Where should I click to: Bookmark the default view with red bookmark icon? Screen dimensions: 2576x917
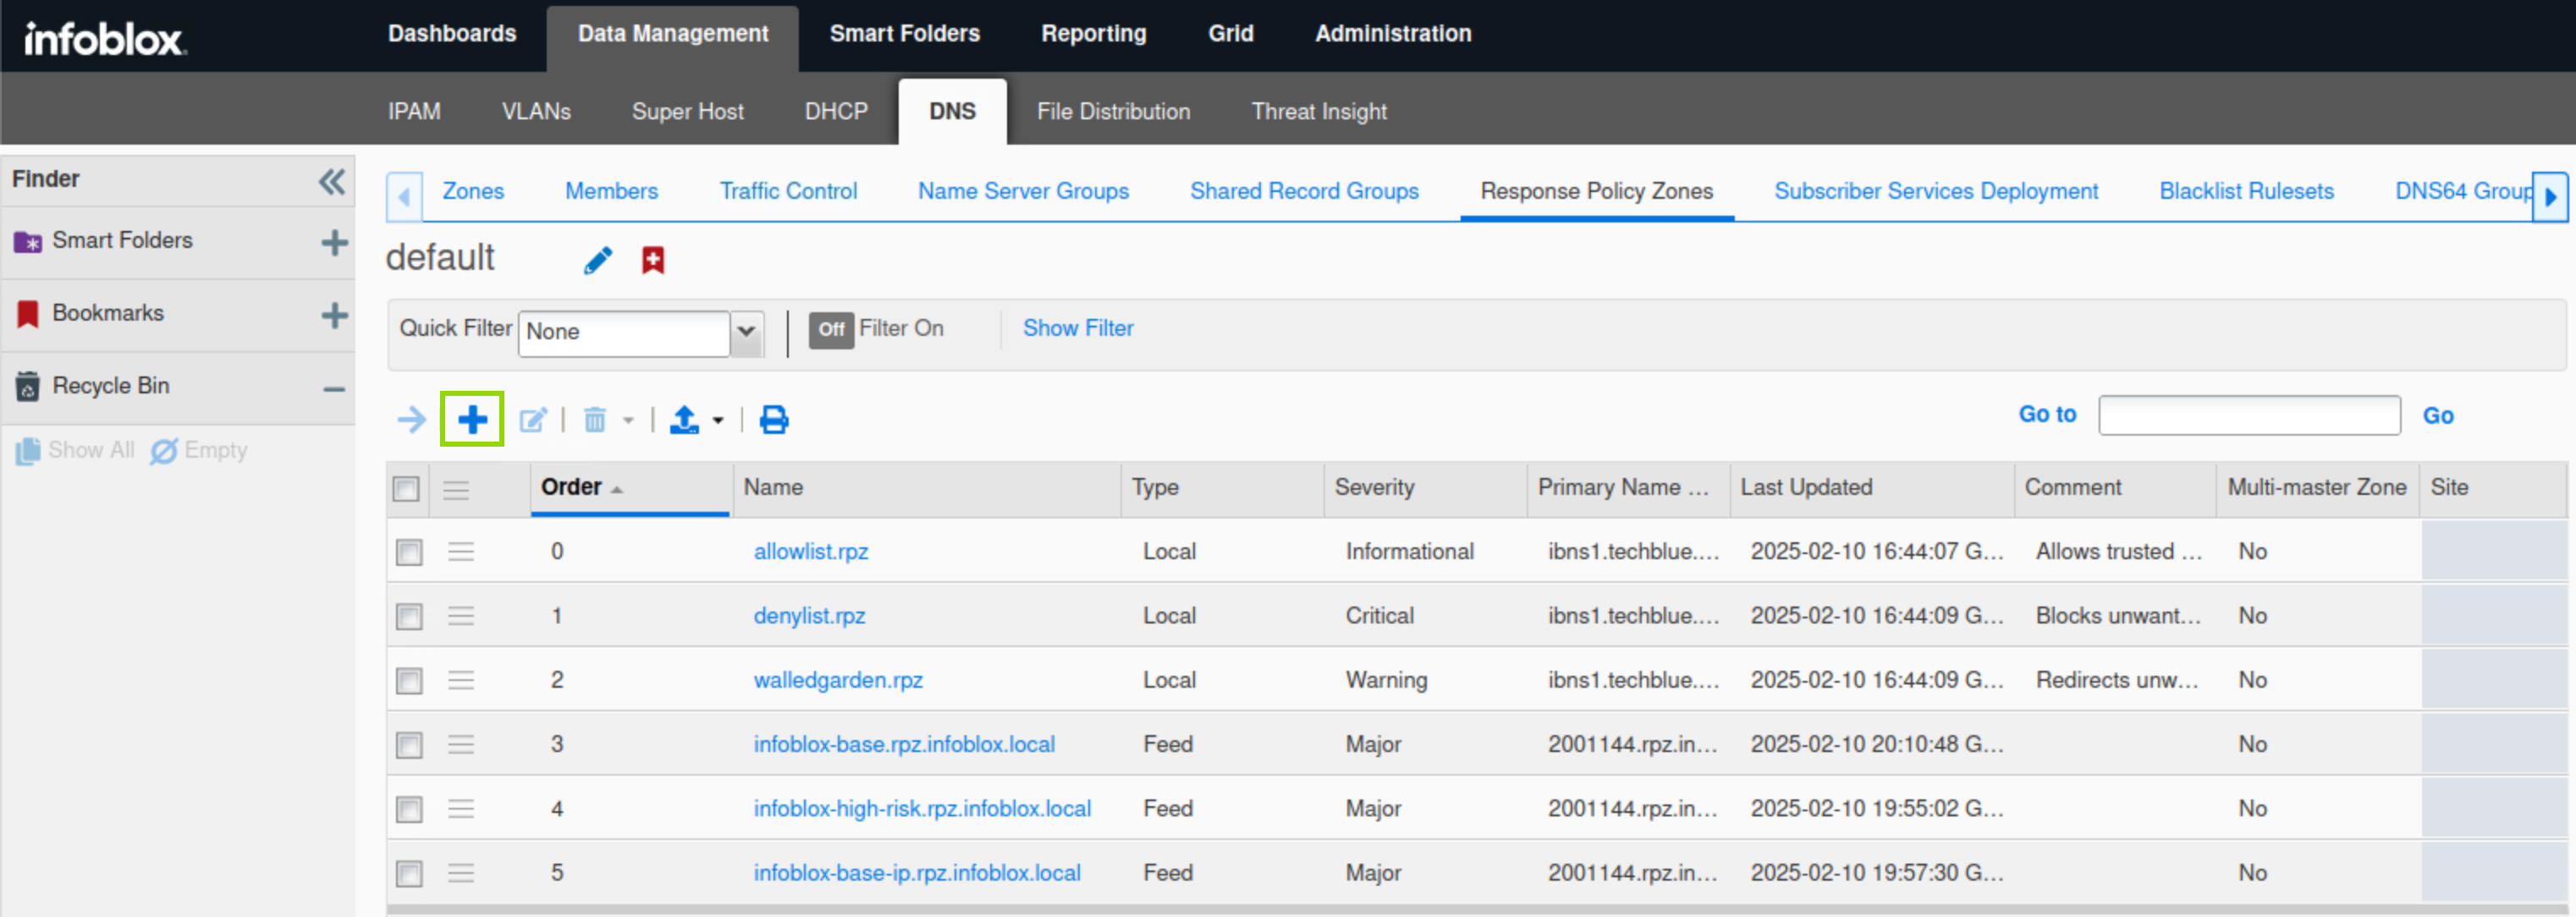(x=653, y=261)
